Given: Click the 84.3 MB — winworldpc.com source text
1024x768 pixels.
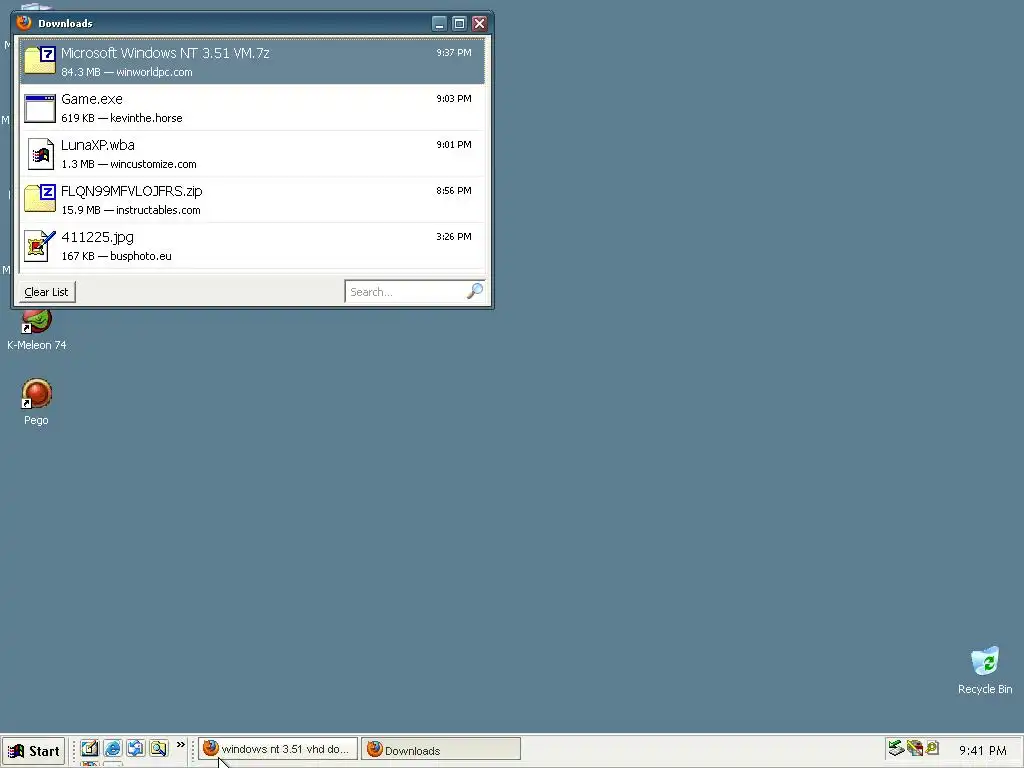Looking at the screenshot, I should pos(127,72).
